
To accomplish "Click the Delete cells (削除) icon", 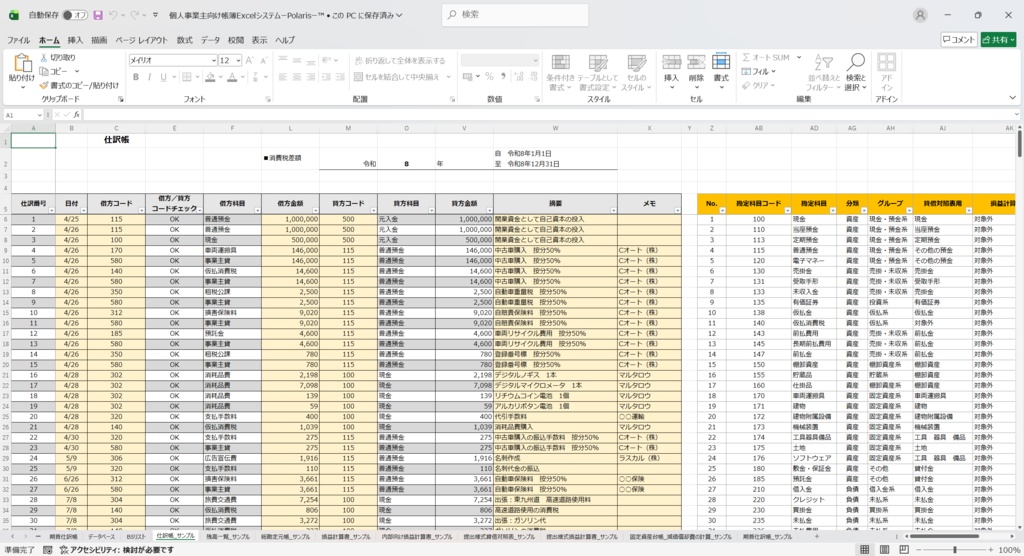I will [x=696, y=63].
